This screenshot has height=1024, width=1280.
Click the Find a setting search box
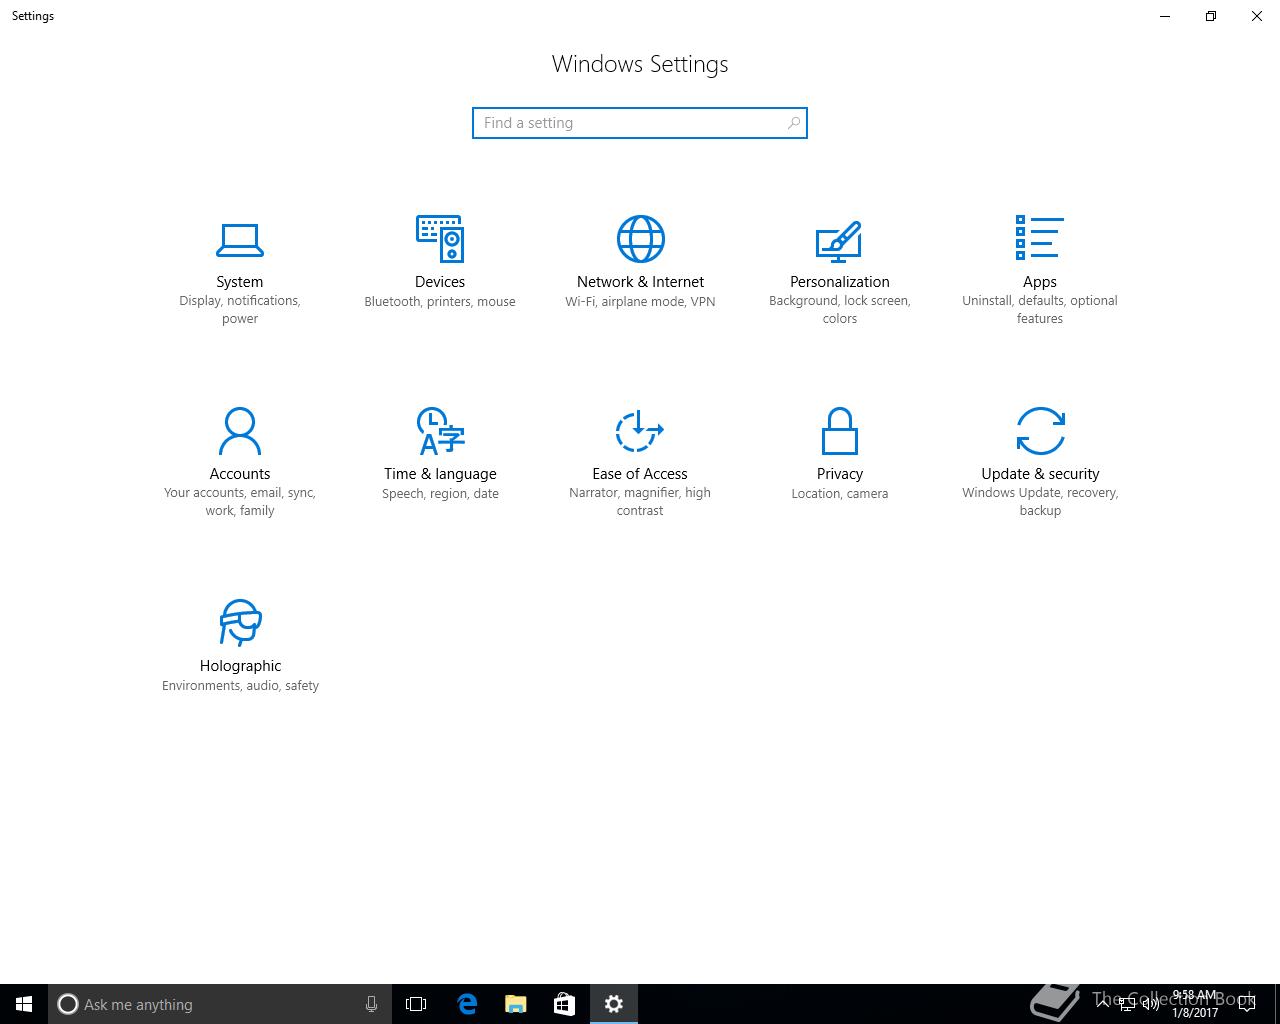coord(640,123)
